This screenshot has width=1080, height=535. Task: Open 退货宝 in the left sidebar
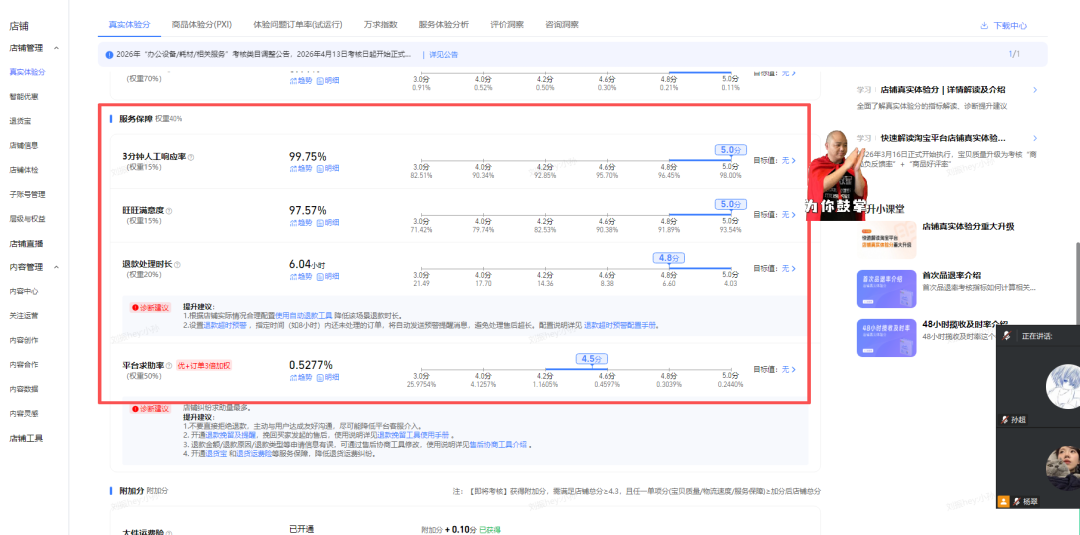click(20, 121)
